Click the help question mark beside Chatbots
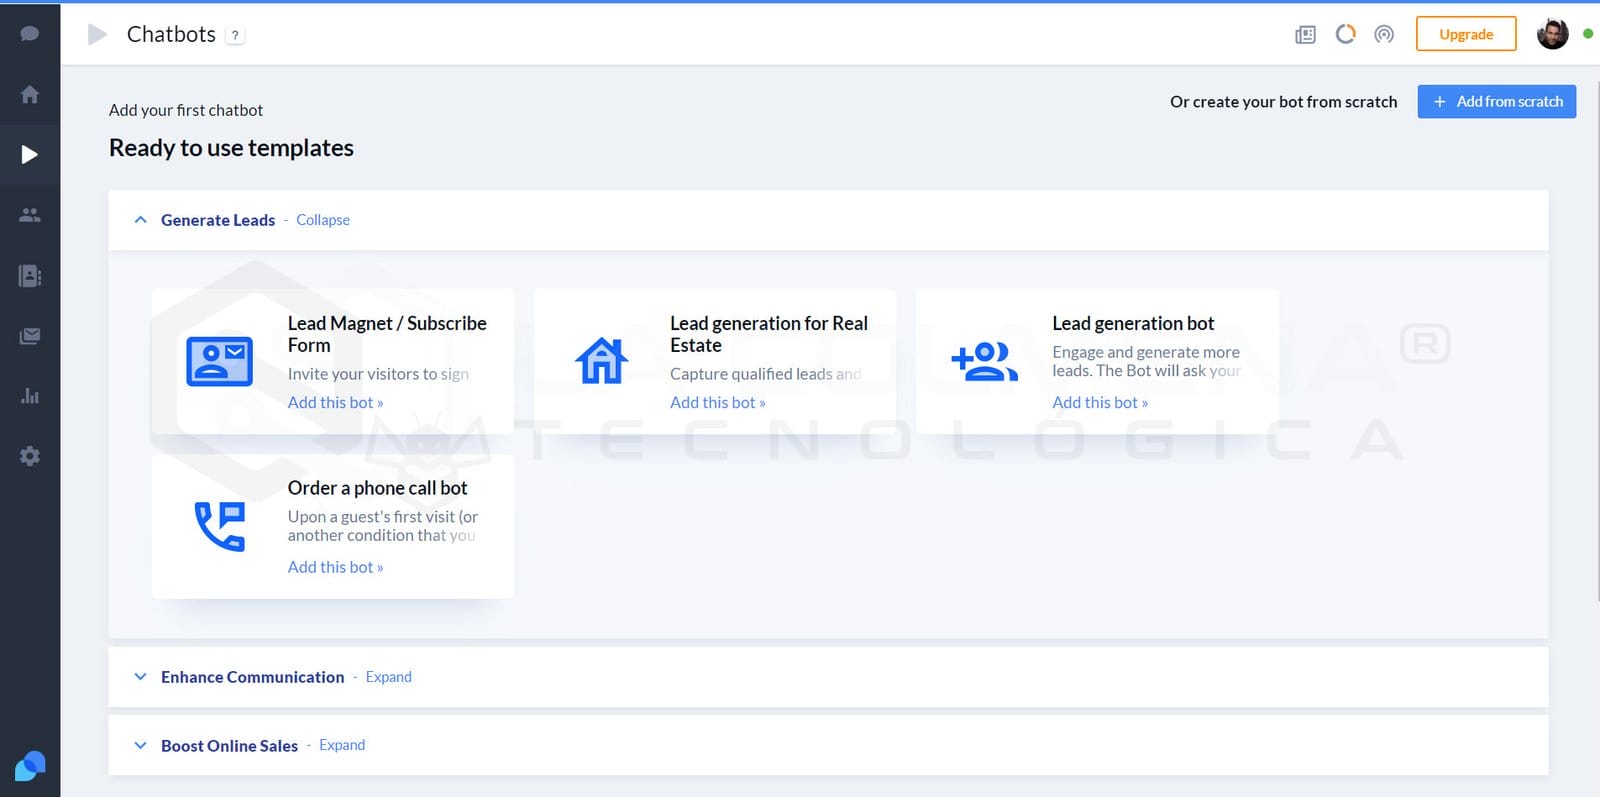This screenshot has width=1600, height=797. click(x=235, y=35)
